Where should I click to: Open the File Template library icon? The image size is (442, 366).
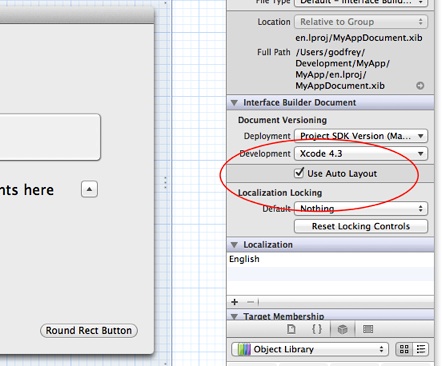coord(291,329)
